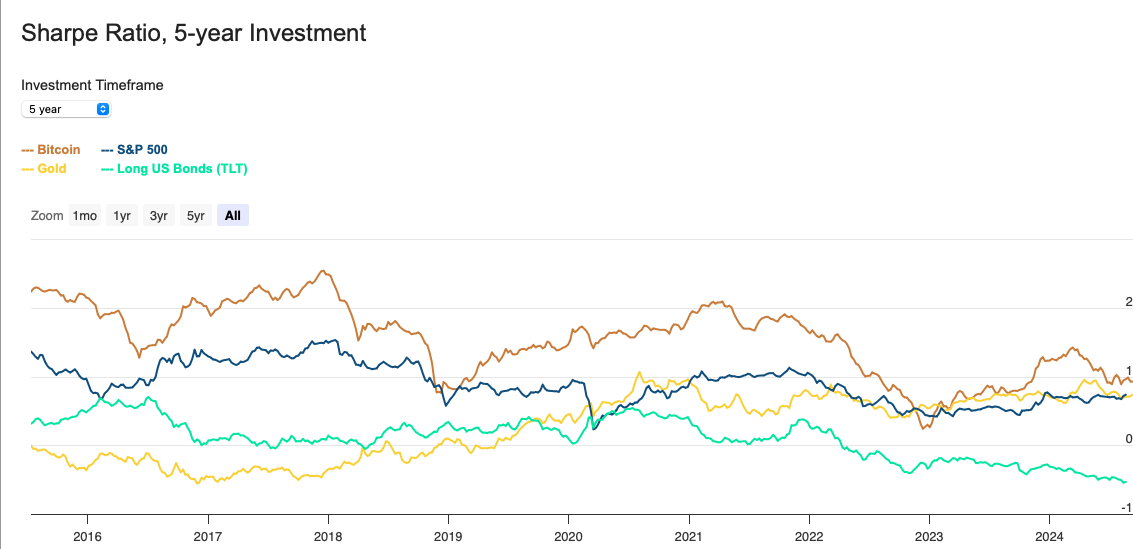
Task: Set zoom range to 1mo
Action: click(x=84, y=215)
